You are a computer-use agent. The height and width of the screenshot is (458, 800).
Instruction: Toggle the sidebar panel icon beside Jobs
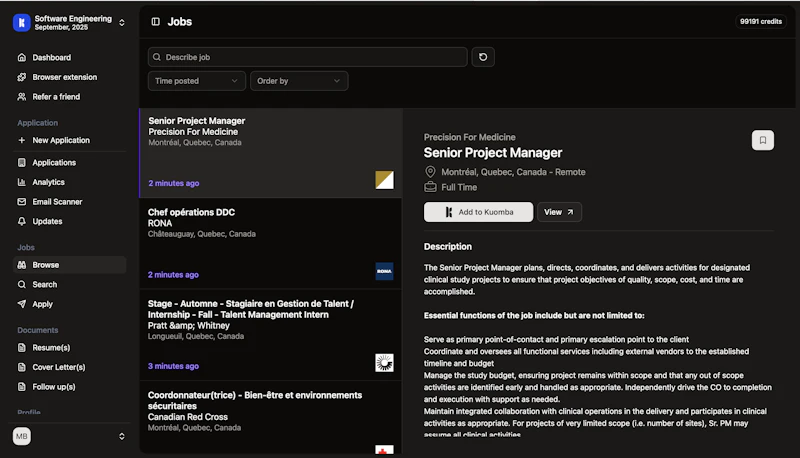156,21
